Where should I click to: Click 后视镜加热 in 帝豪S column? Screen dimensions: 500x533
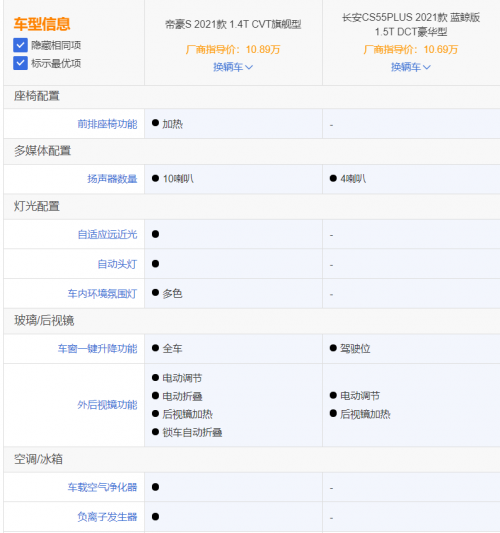pyautogui.click(x=187, y=414)
